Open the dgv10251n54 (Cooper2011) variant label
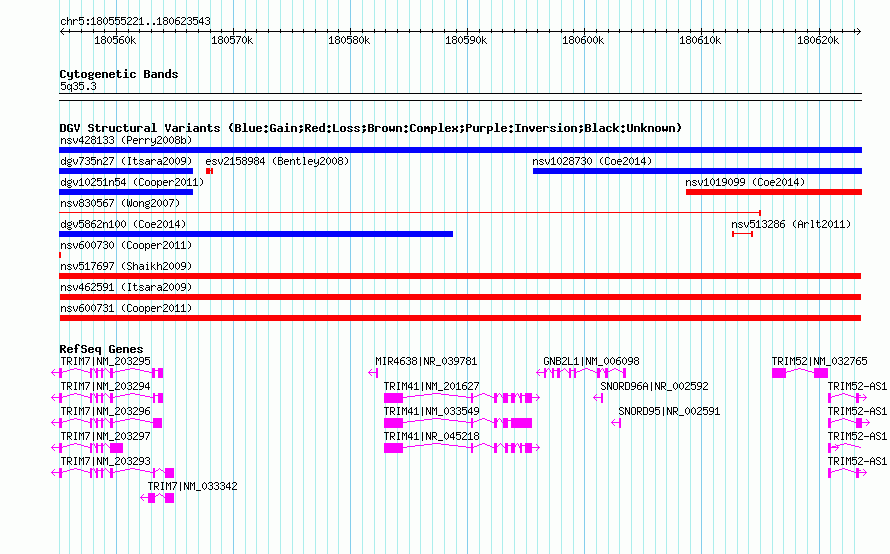 [x=132, y=182]
